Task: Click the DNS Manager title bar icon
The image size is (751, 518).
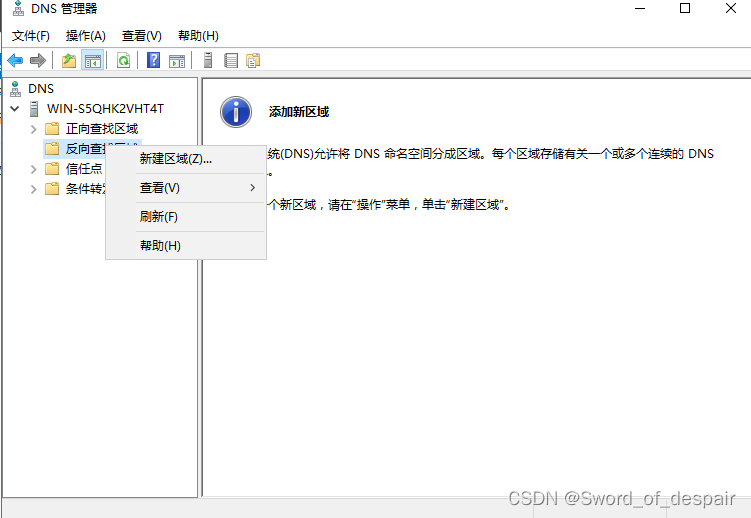Action: point(18,8)
